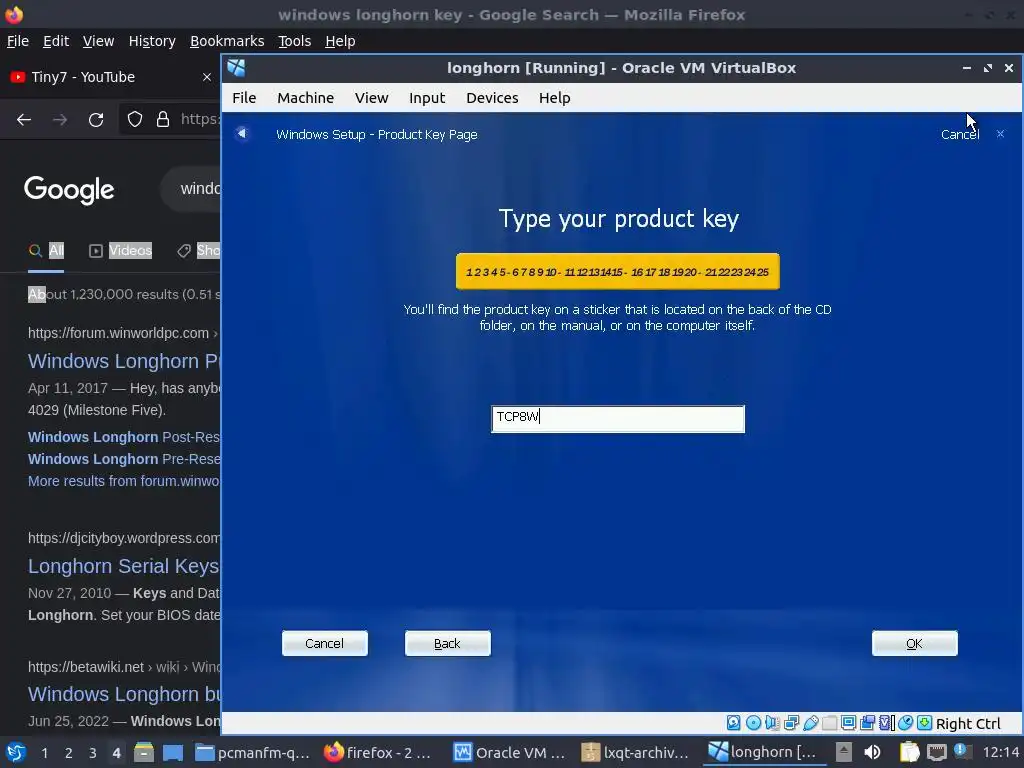This screenshot has width=1024, height=768.
Task: Click Back button in Windows Setup
Action: tap(447, 643)
